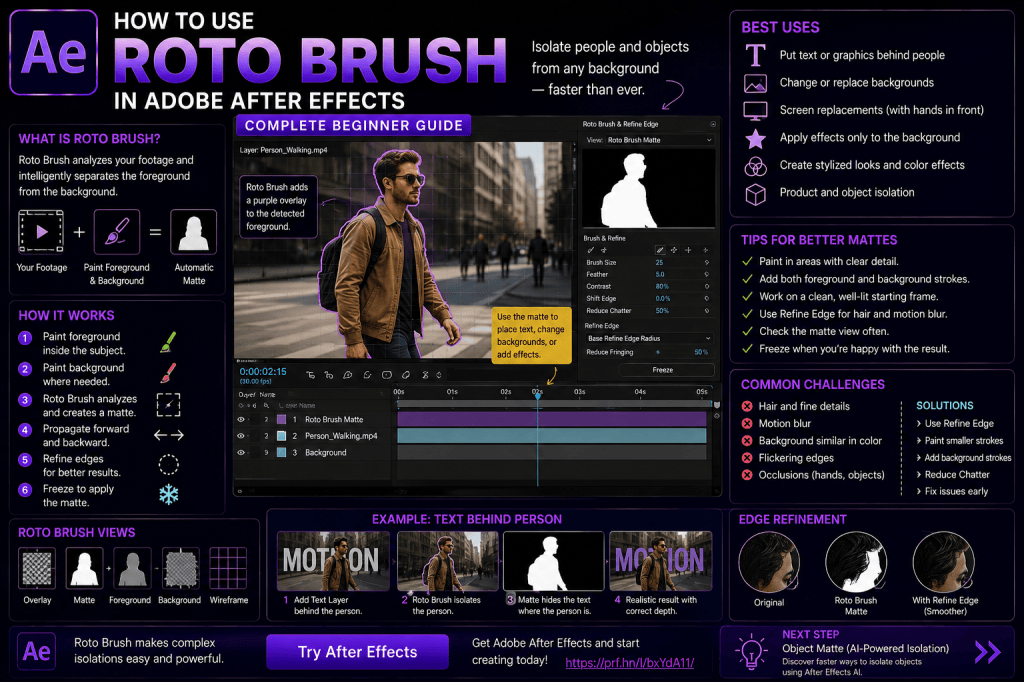This screenshot has height=682, width=1024.
Task: Click the lightbulb icon in Next Step box
Action: tap(751, 651)
